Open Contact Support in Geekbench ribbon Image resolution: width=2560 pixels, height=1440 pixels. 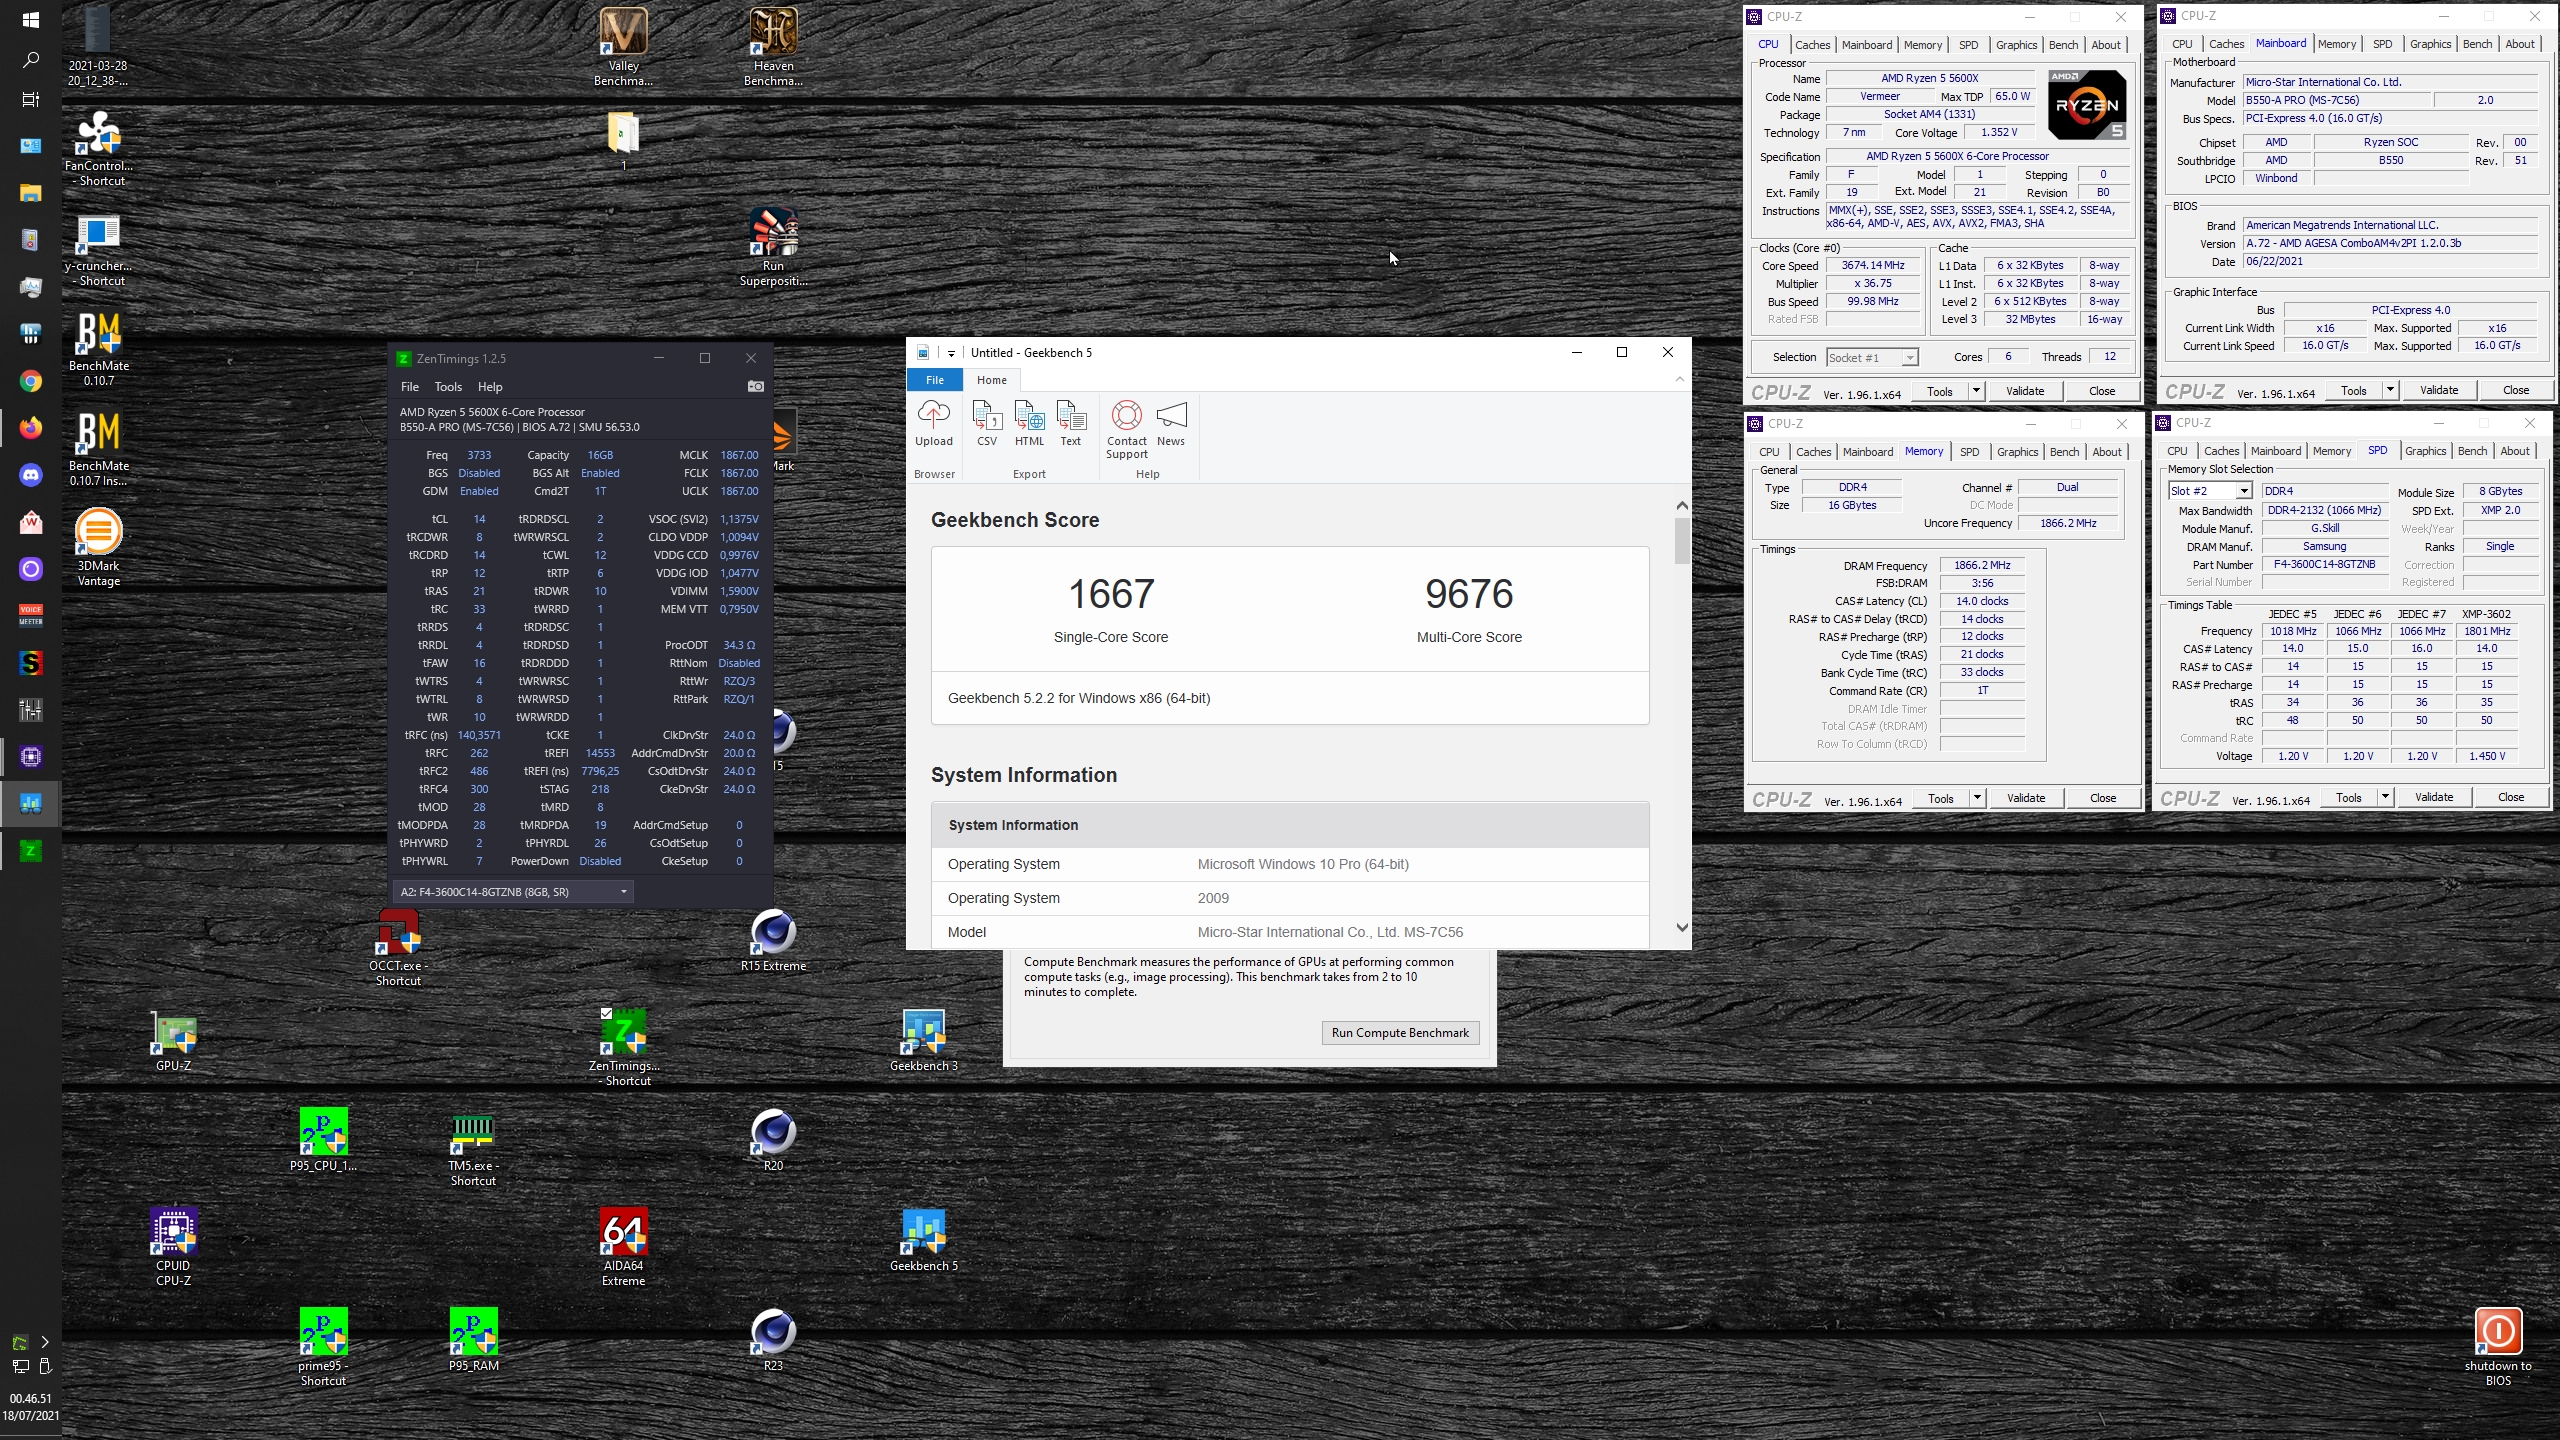[1126, 430]
